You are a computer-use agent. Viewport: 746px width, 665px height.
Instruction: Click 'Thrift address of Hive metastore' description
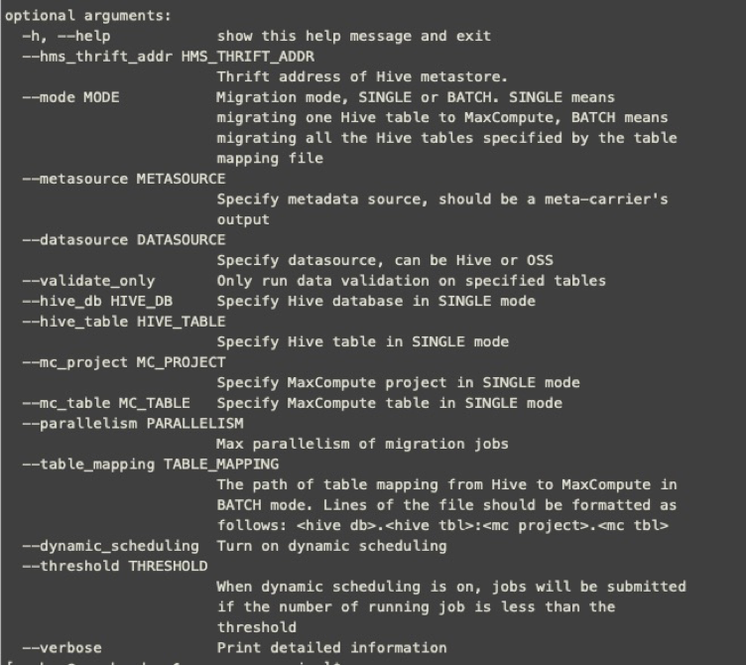tap(362, 77)
